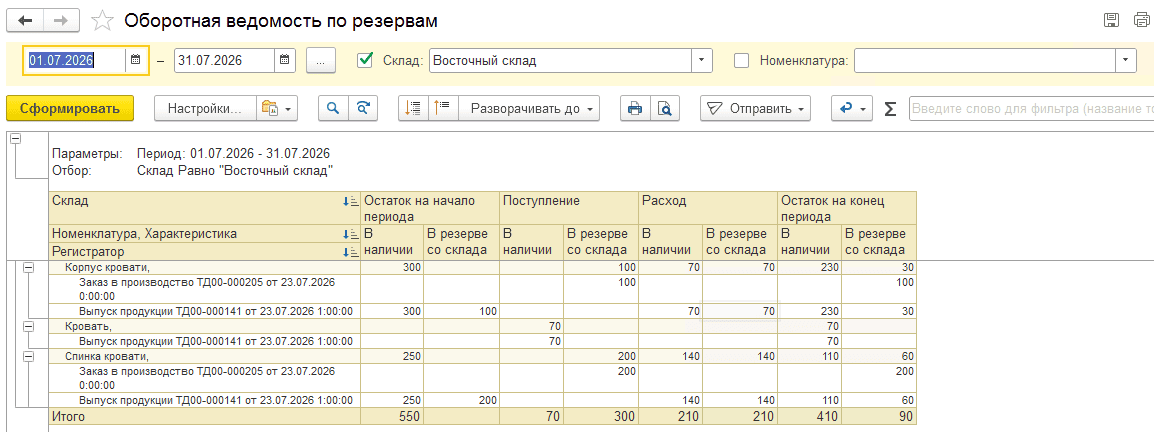1154x432 pixels.
Task: Open report Настройки... button
Action: click(x=205, y=108)
